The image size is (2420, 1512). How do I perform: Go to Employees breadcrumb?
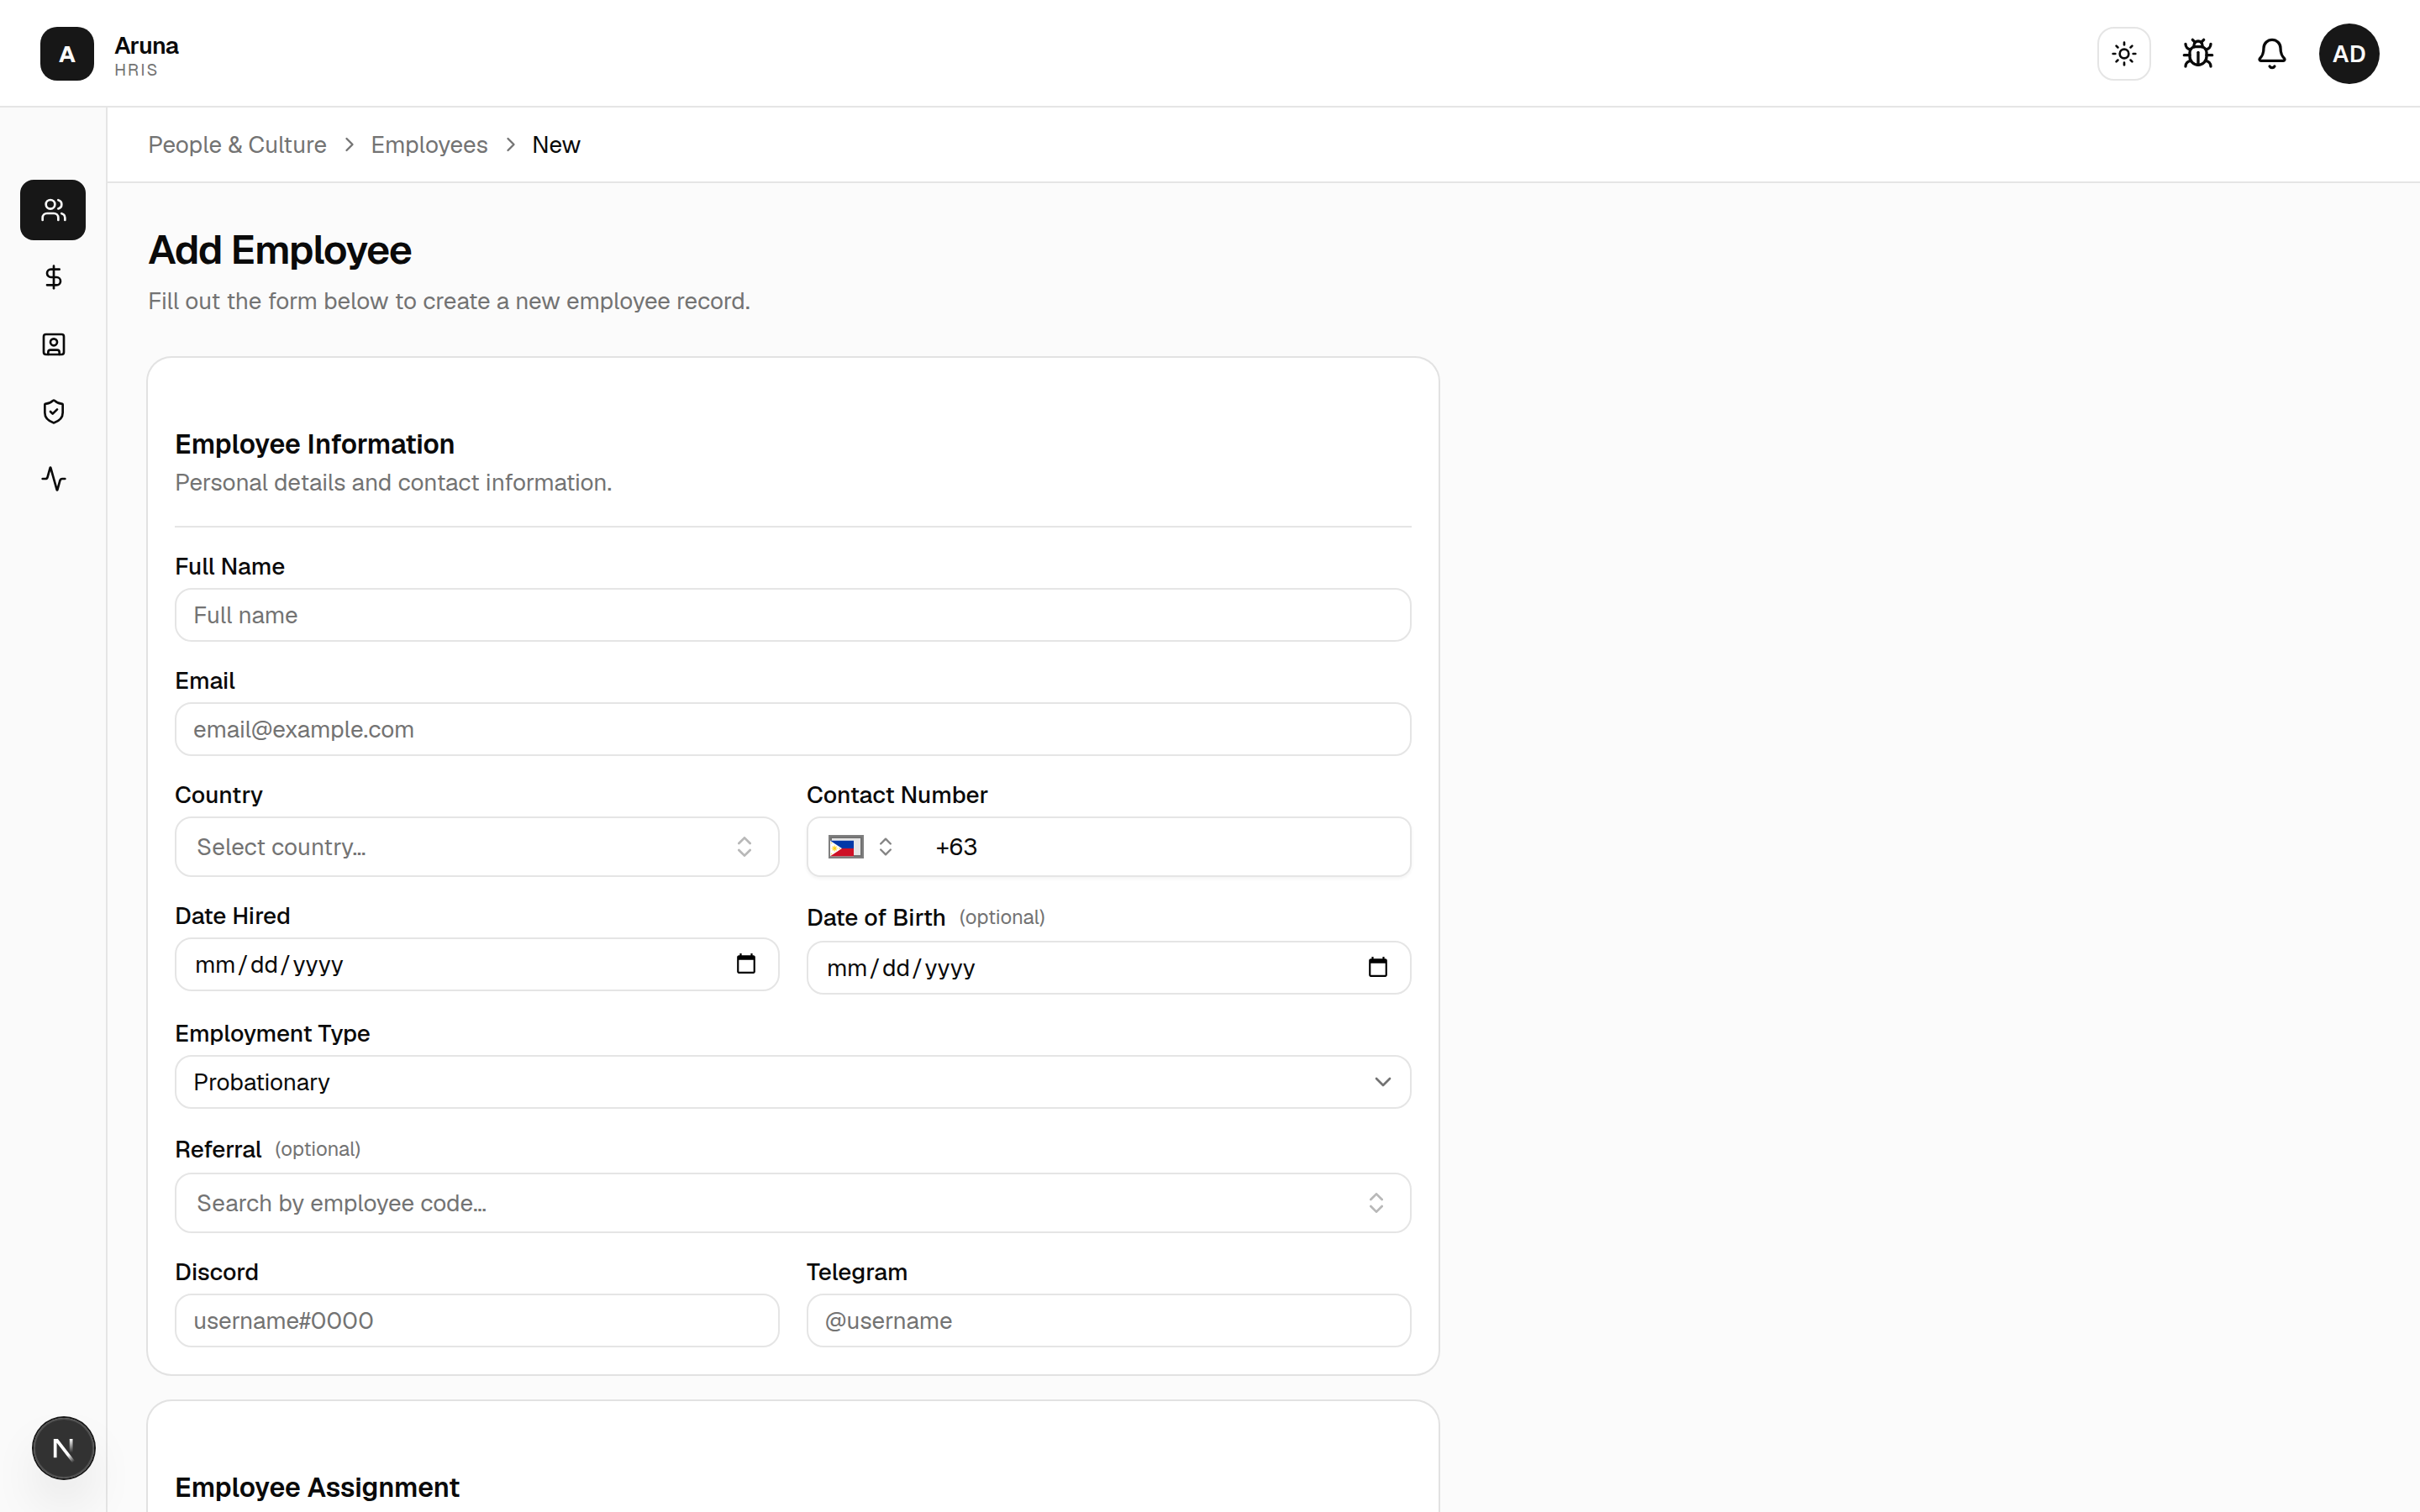tap(429, 145)
